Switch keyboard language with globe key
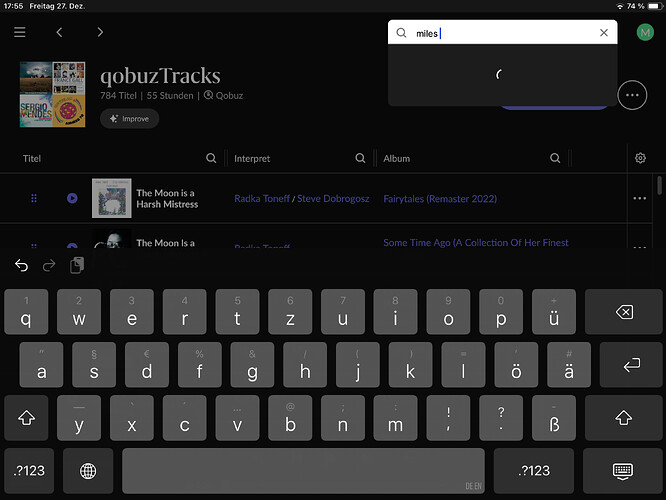 pyautogui.click(x=88, y=471)
